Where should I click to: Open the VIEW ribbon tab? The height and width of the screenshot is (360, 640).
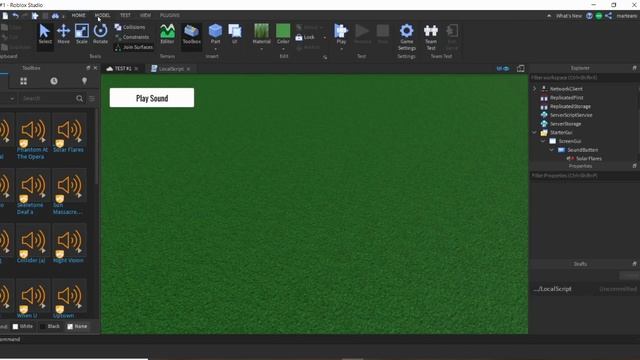click(145, 15)
